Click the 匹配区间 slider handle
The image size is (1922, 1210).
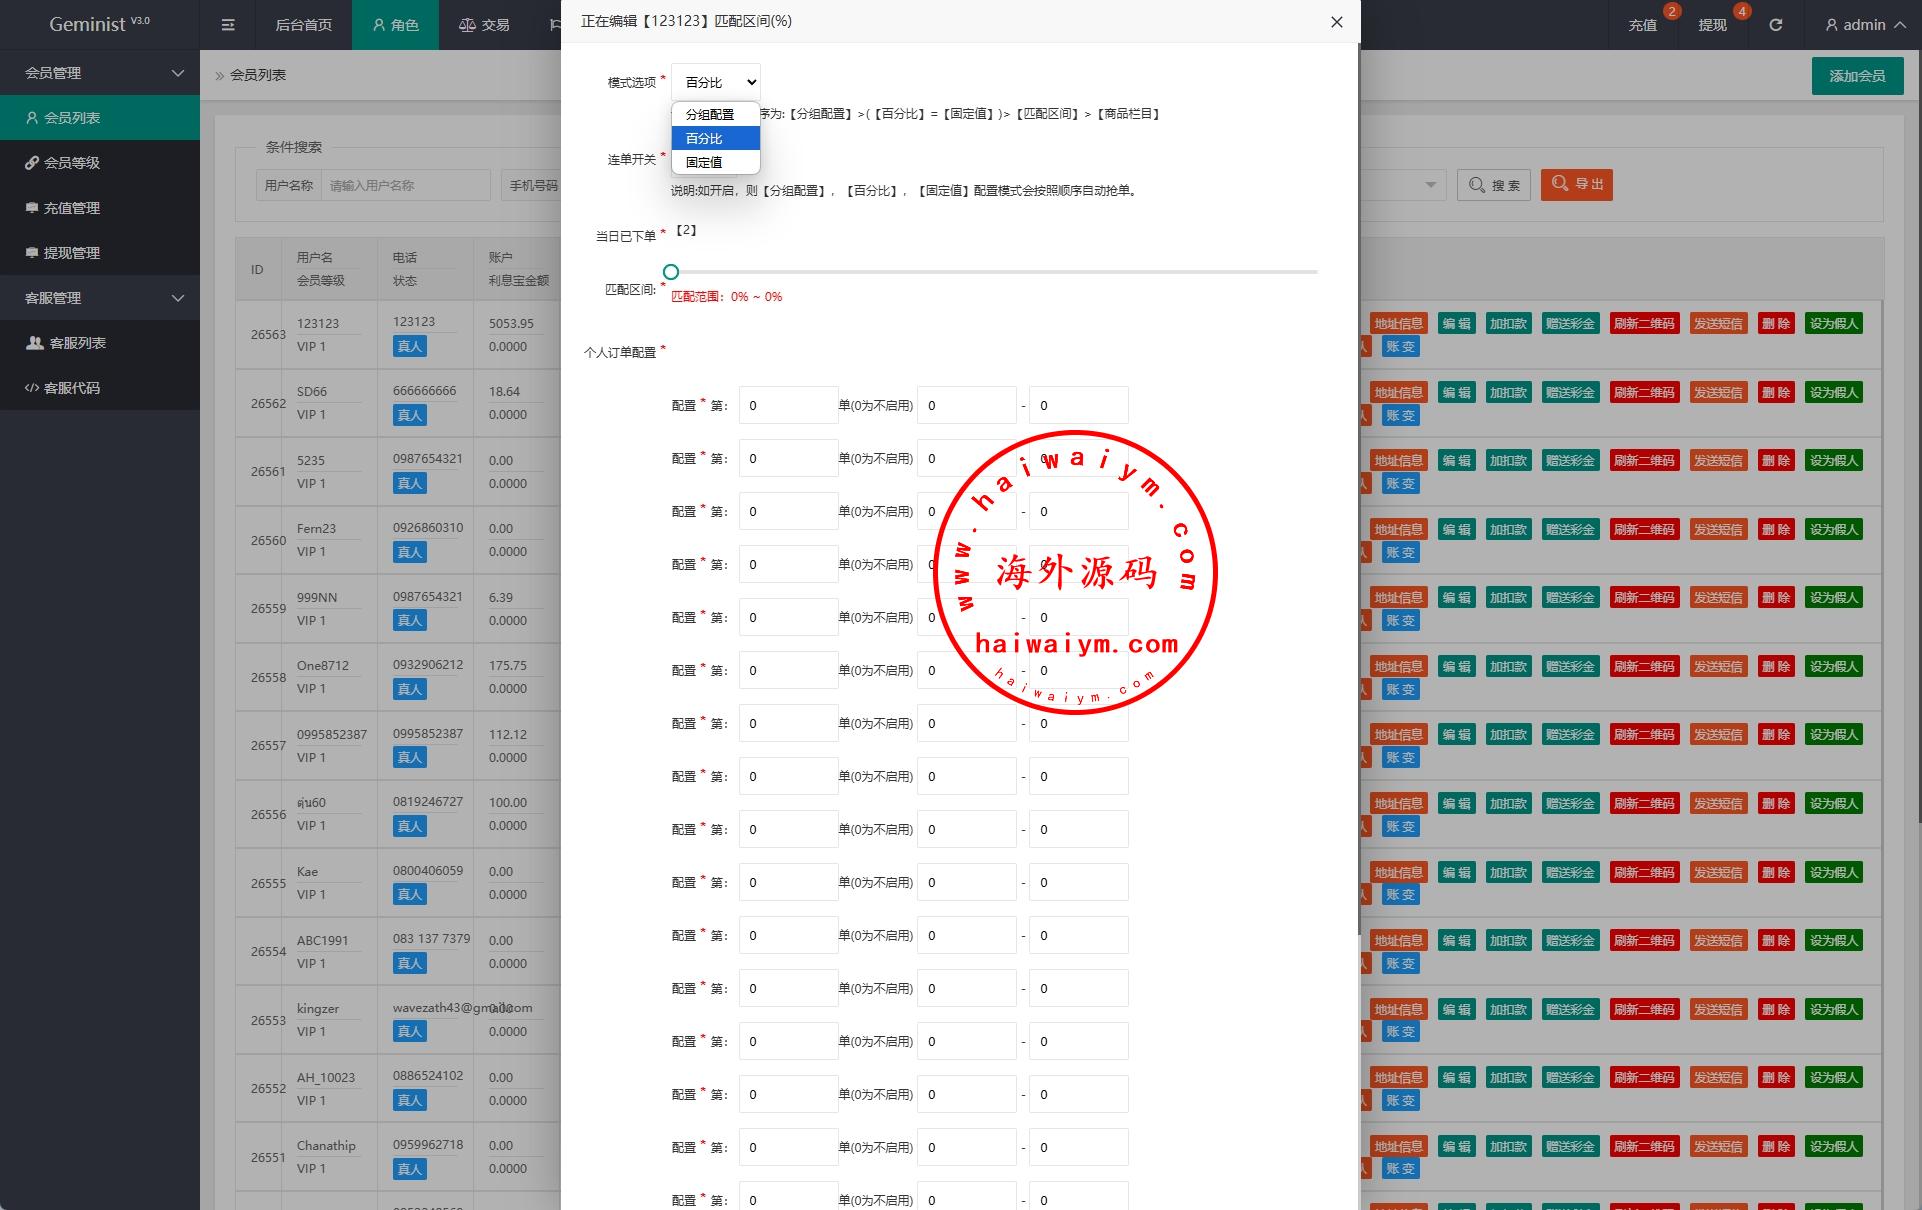[671, 272]
